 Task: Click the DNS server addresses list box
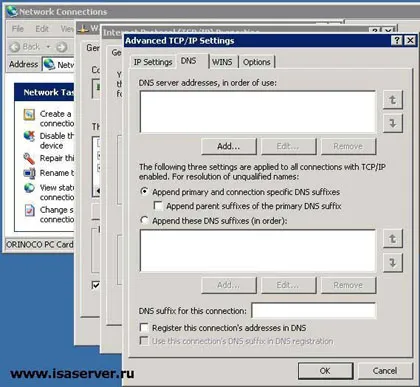pos(258,112)
